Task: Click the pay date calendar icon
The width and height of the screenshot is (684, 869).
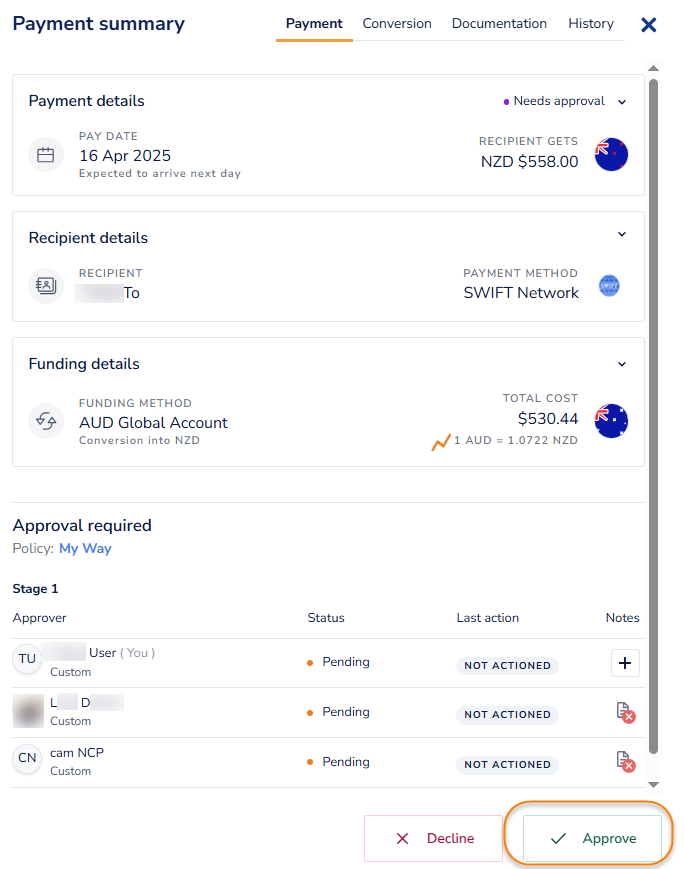Action: click(45, 155)
